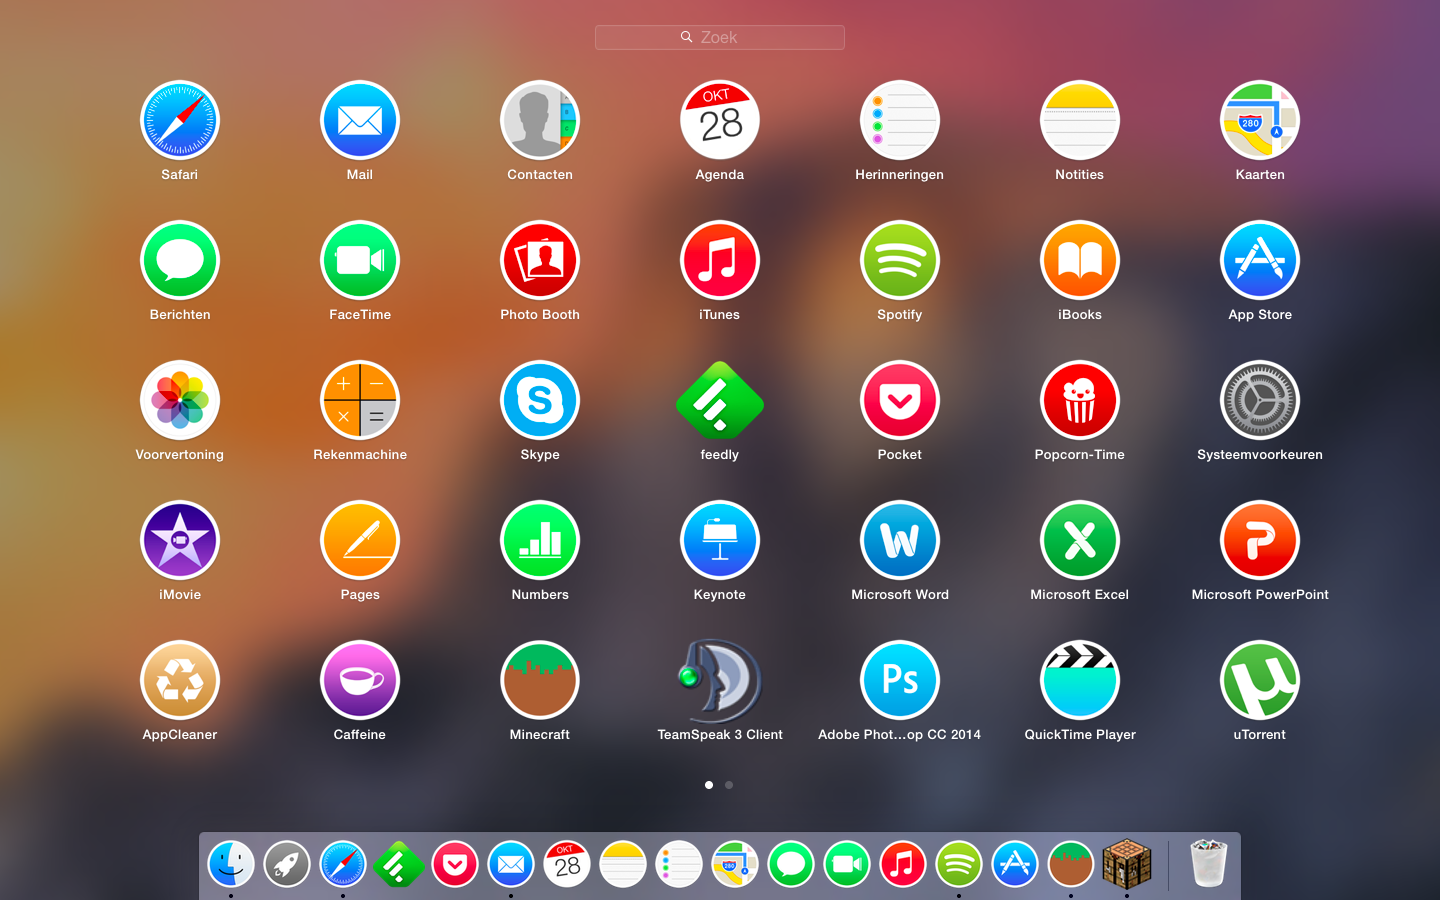Viewport: 1440px width, 900px height.
Task: Launch Spotify from the Launchpad grid
Action: pyautogui.click(x=900, y=260)
